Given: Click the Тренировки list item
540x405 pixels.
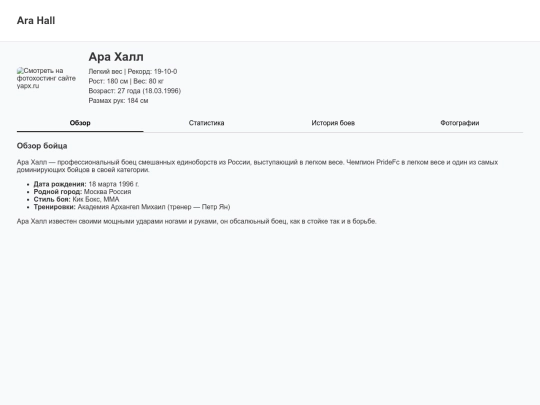Looking at the screenshot, I should tap(132, 207).
